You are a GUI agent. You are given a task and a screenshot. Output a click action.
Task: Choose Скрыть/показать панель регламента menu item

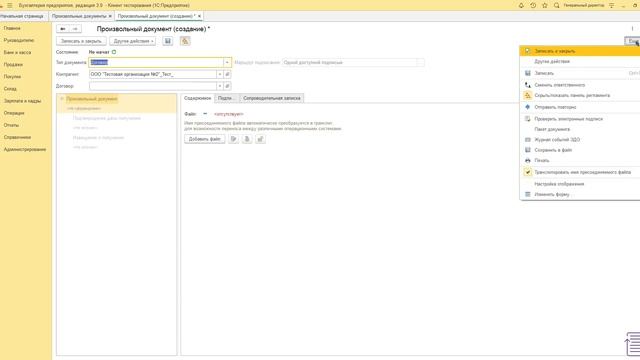580,95
